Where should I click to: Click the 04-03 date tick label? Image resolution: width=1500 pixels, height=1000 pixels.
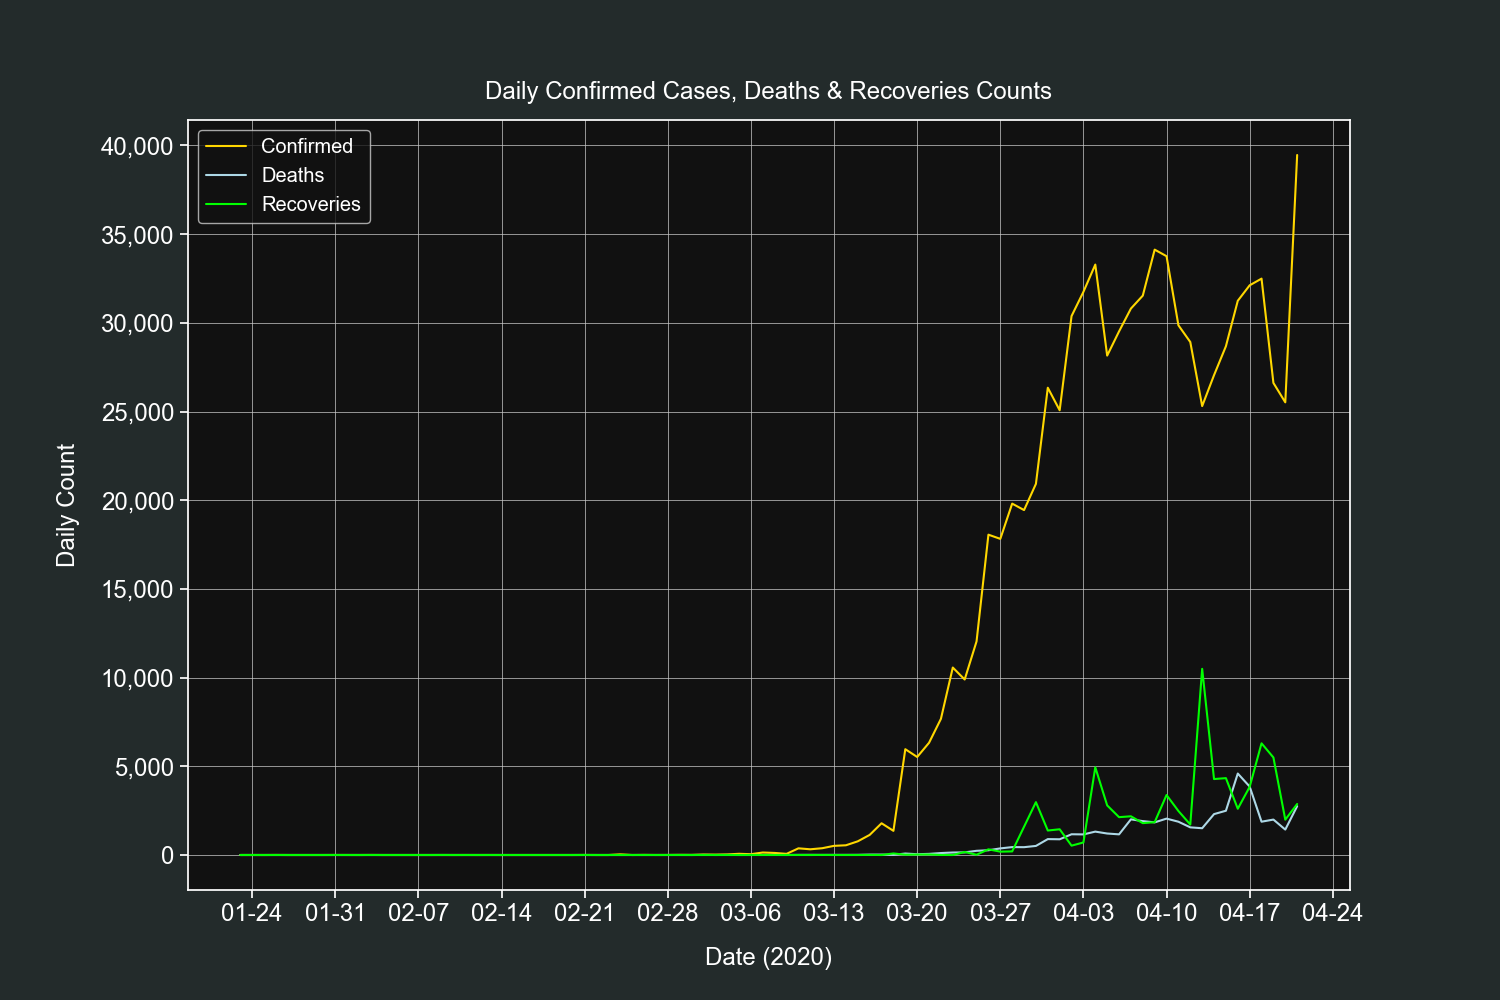(1083, 913)
